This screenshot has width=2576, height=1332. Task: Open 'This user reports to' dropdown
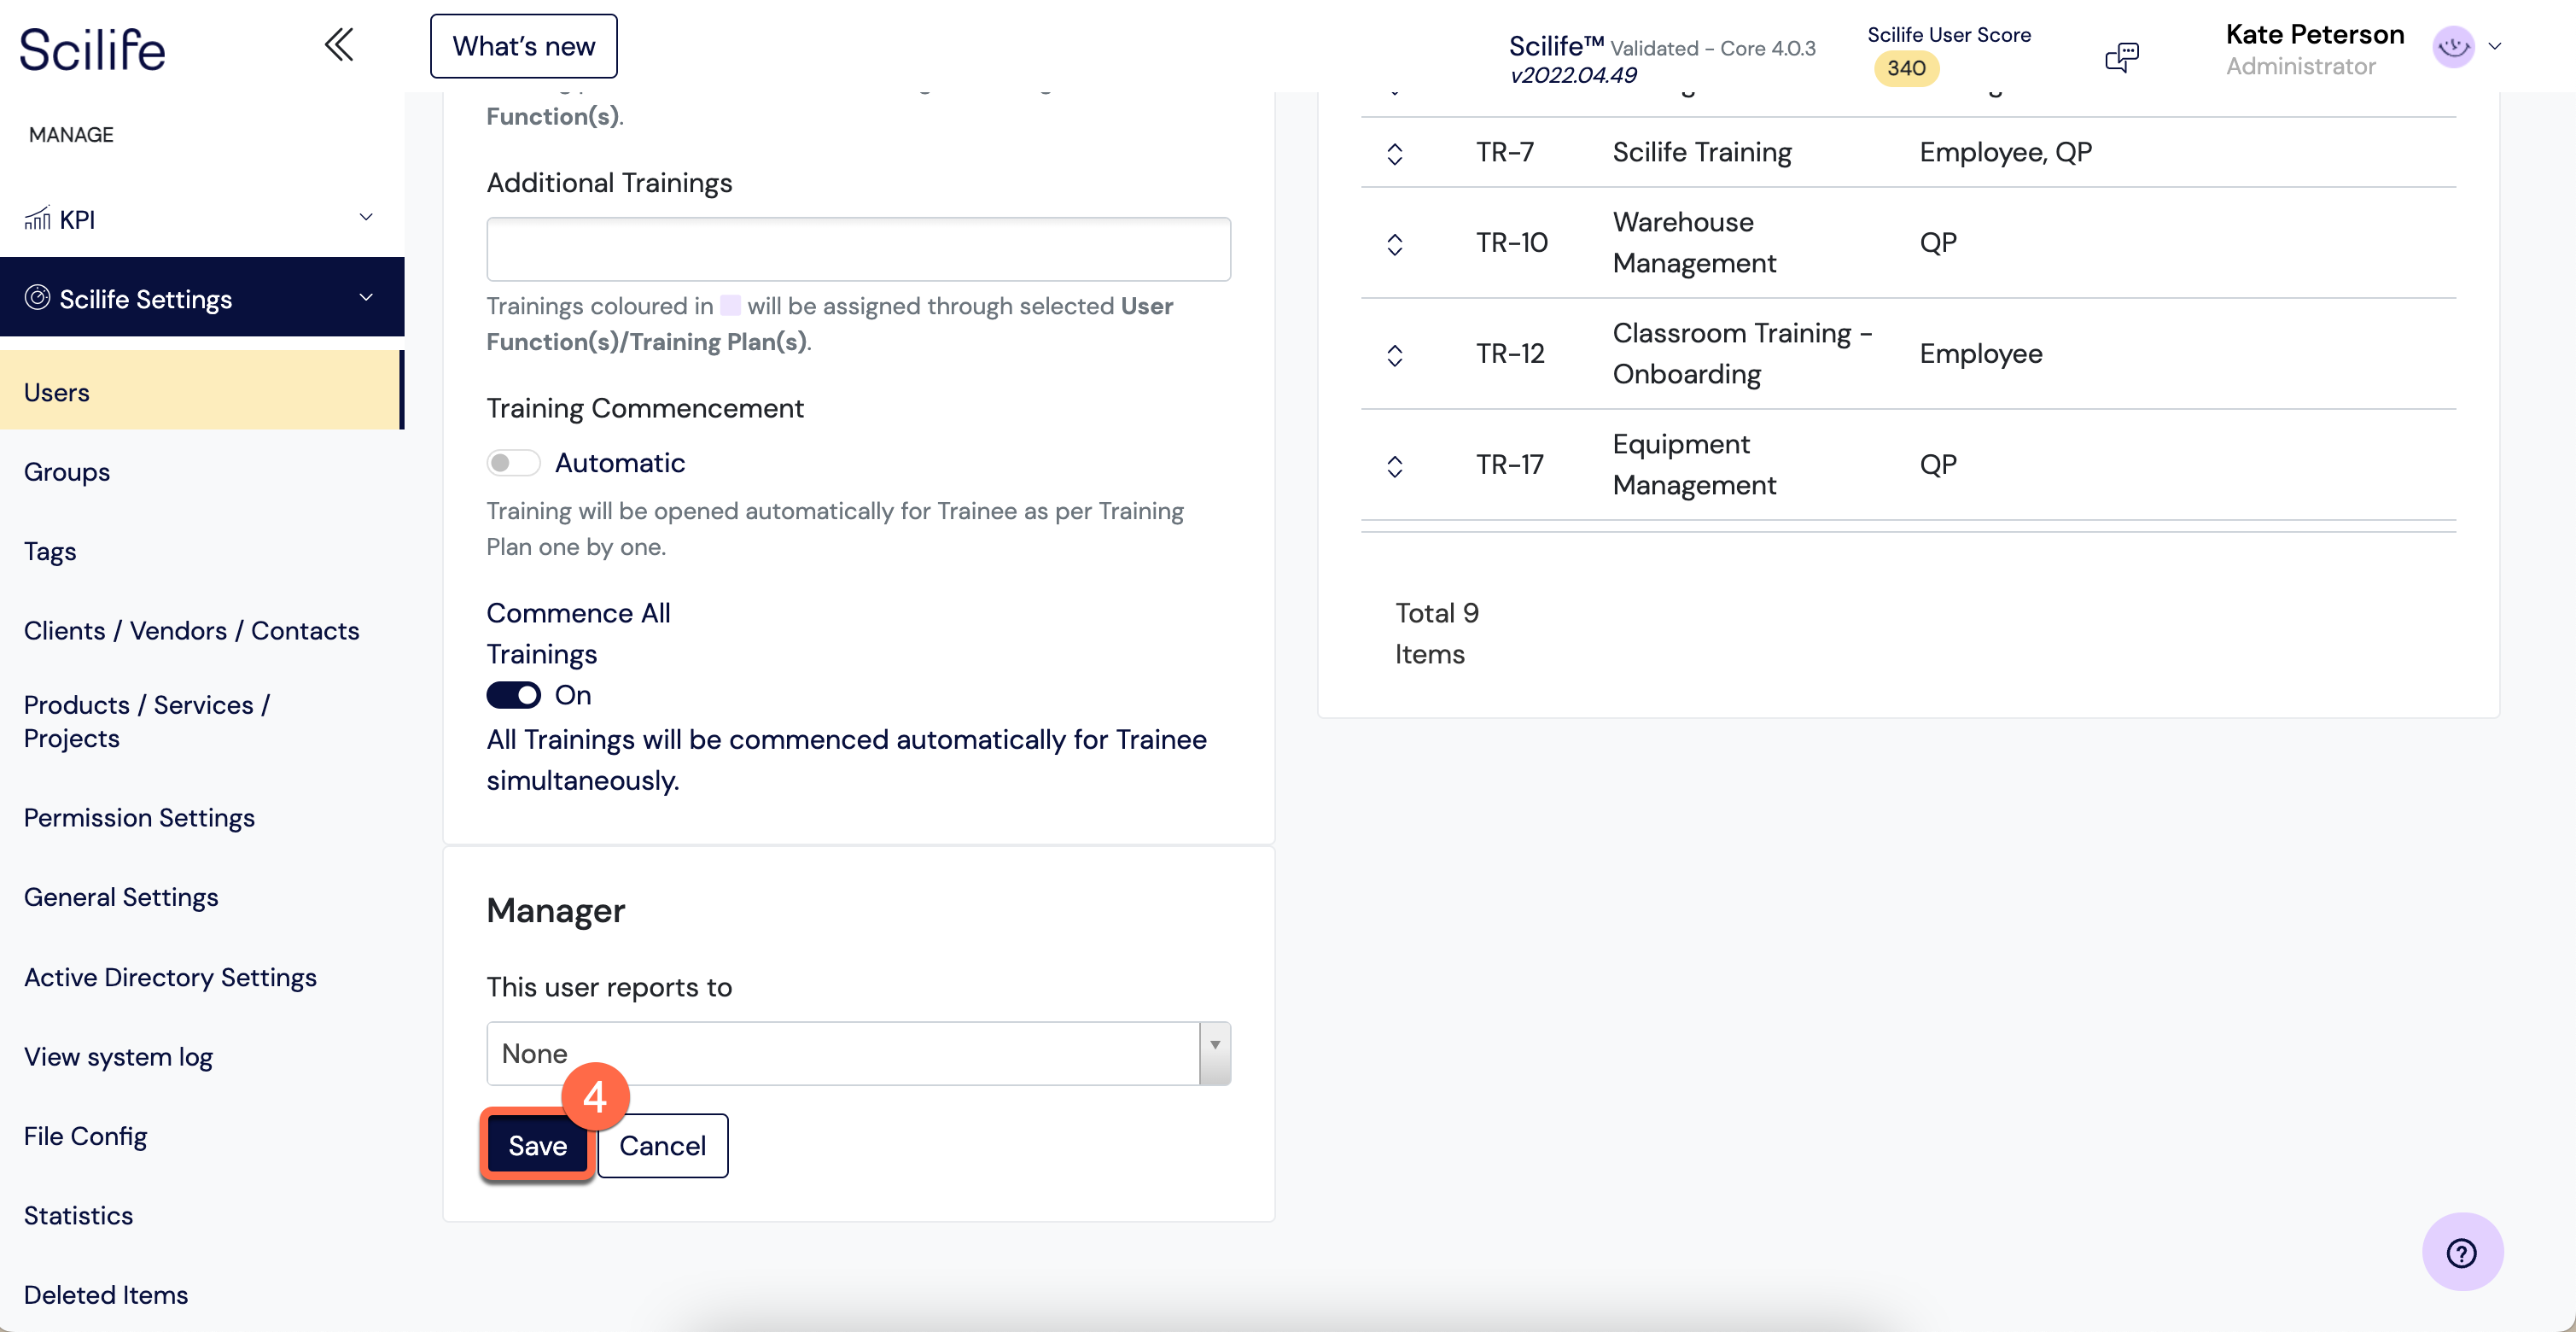pos(858,1053)
